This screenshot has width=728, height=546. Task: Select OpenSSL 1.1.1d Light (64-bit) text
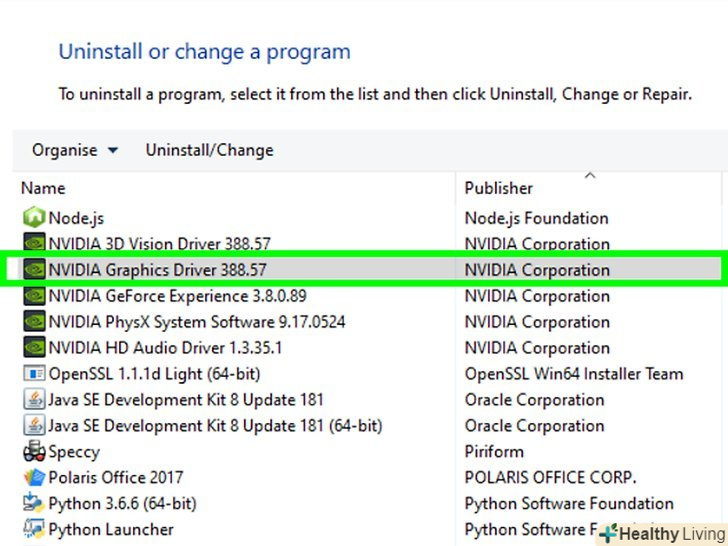154,374
